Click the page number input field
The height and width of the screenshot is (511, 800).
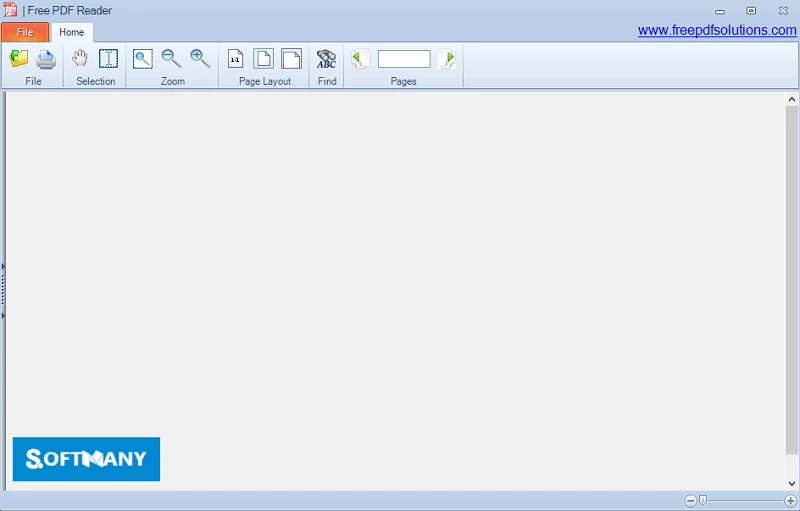[x=404, y=59]
